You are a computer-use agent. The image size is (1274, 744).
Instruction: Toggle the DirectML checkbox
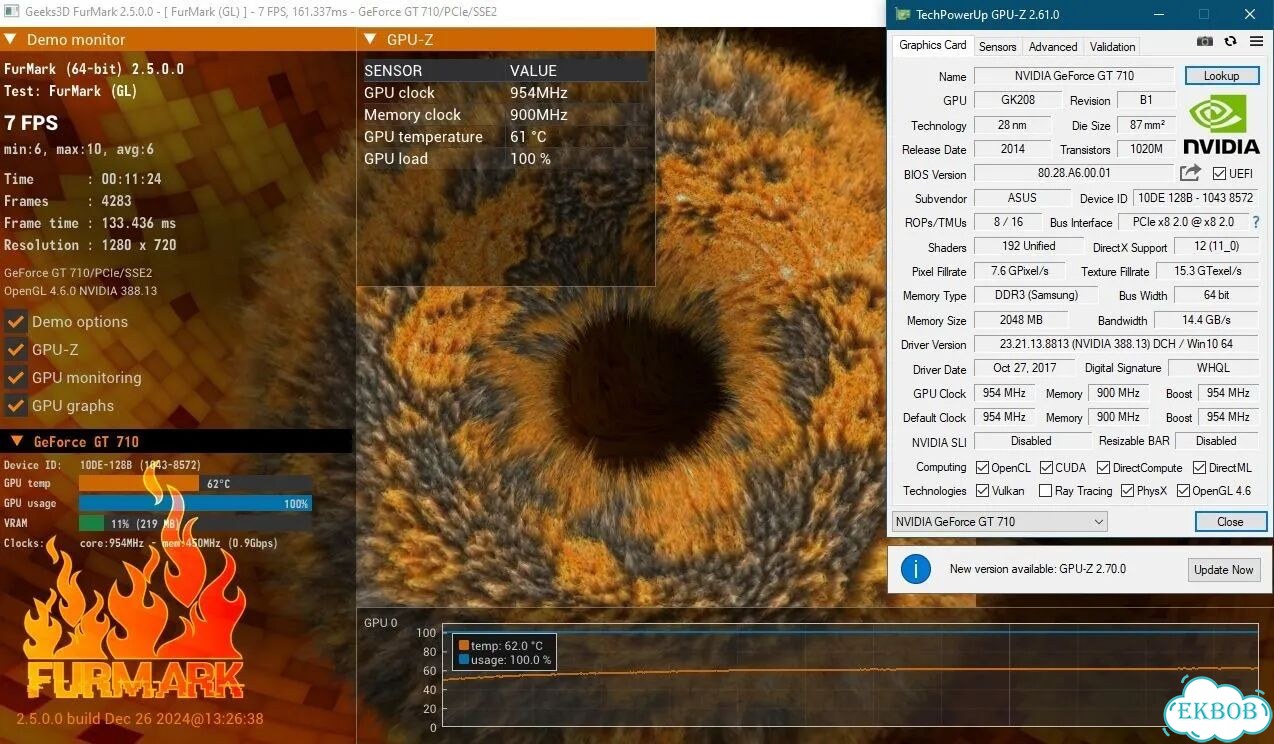pos(1199,467)
